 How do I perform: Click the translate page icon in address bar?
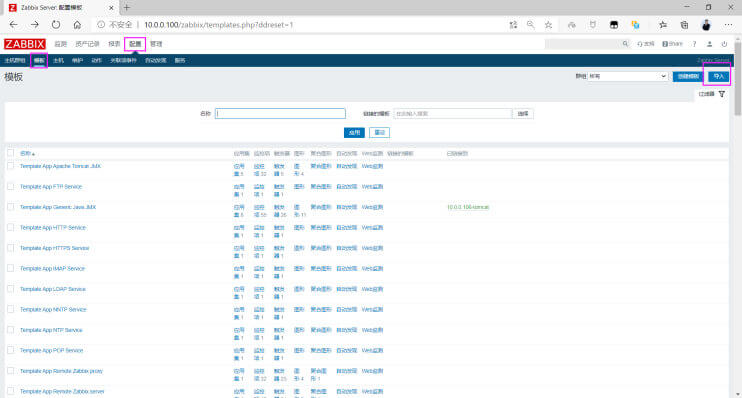[513, 25]
